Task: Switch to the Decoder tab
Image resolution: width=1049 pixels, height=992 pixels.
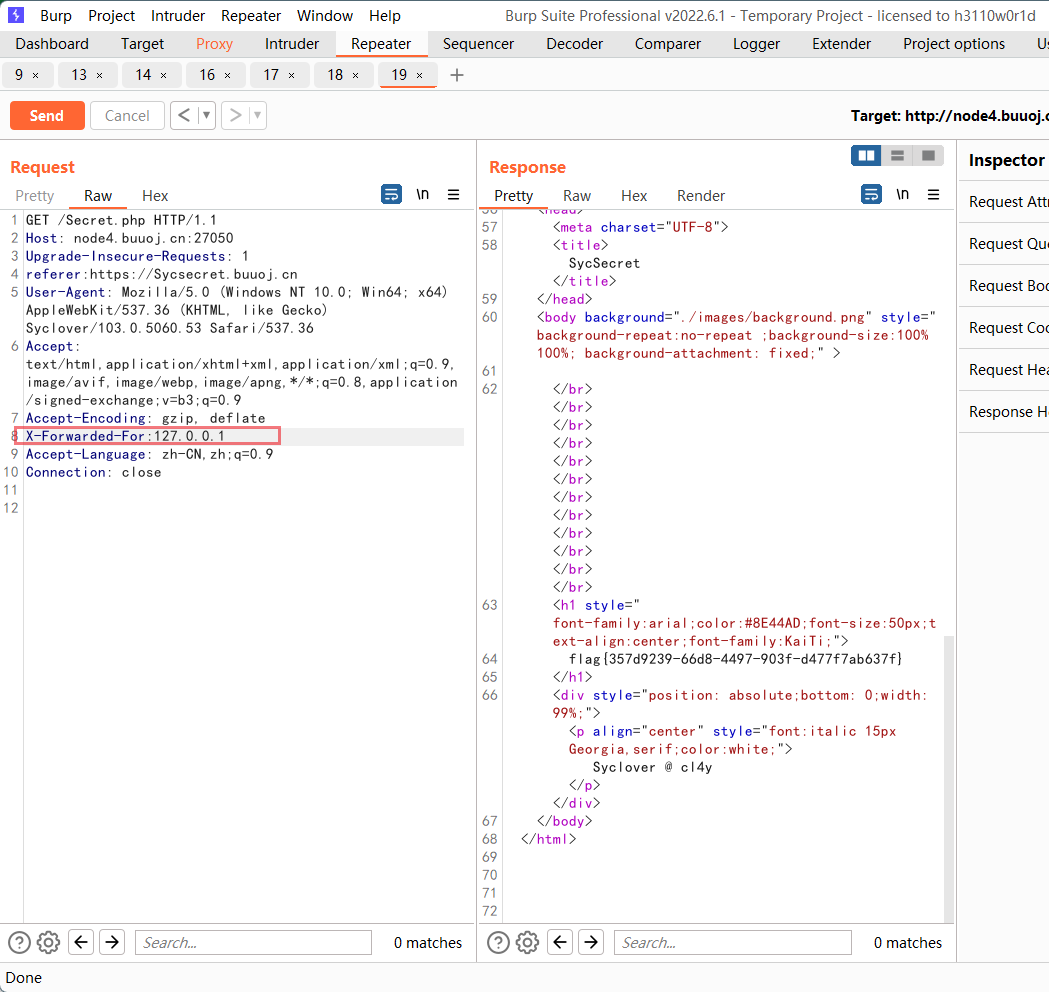Action: point(575,44)
